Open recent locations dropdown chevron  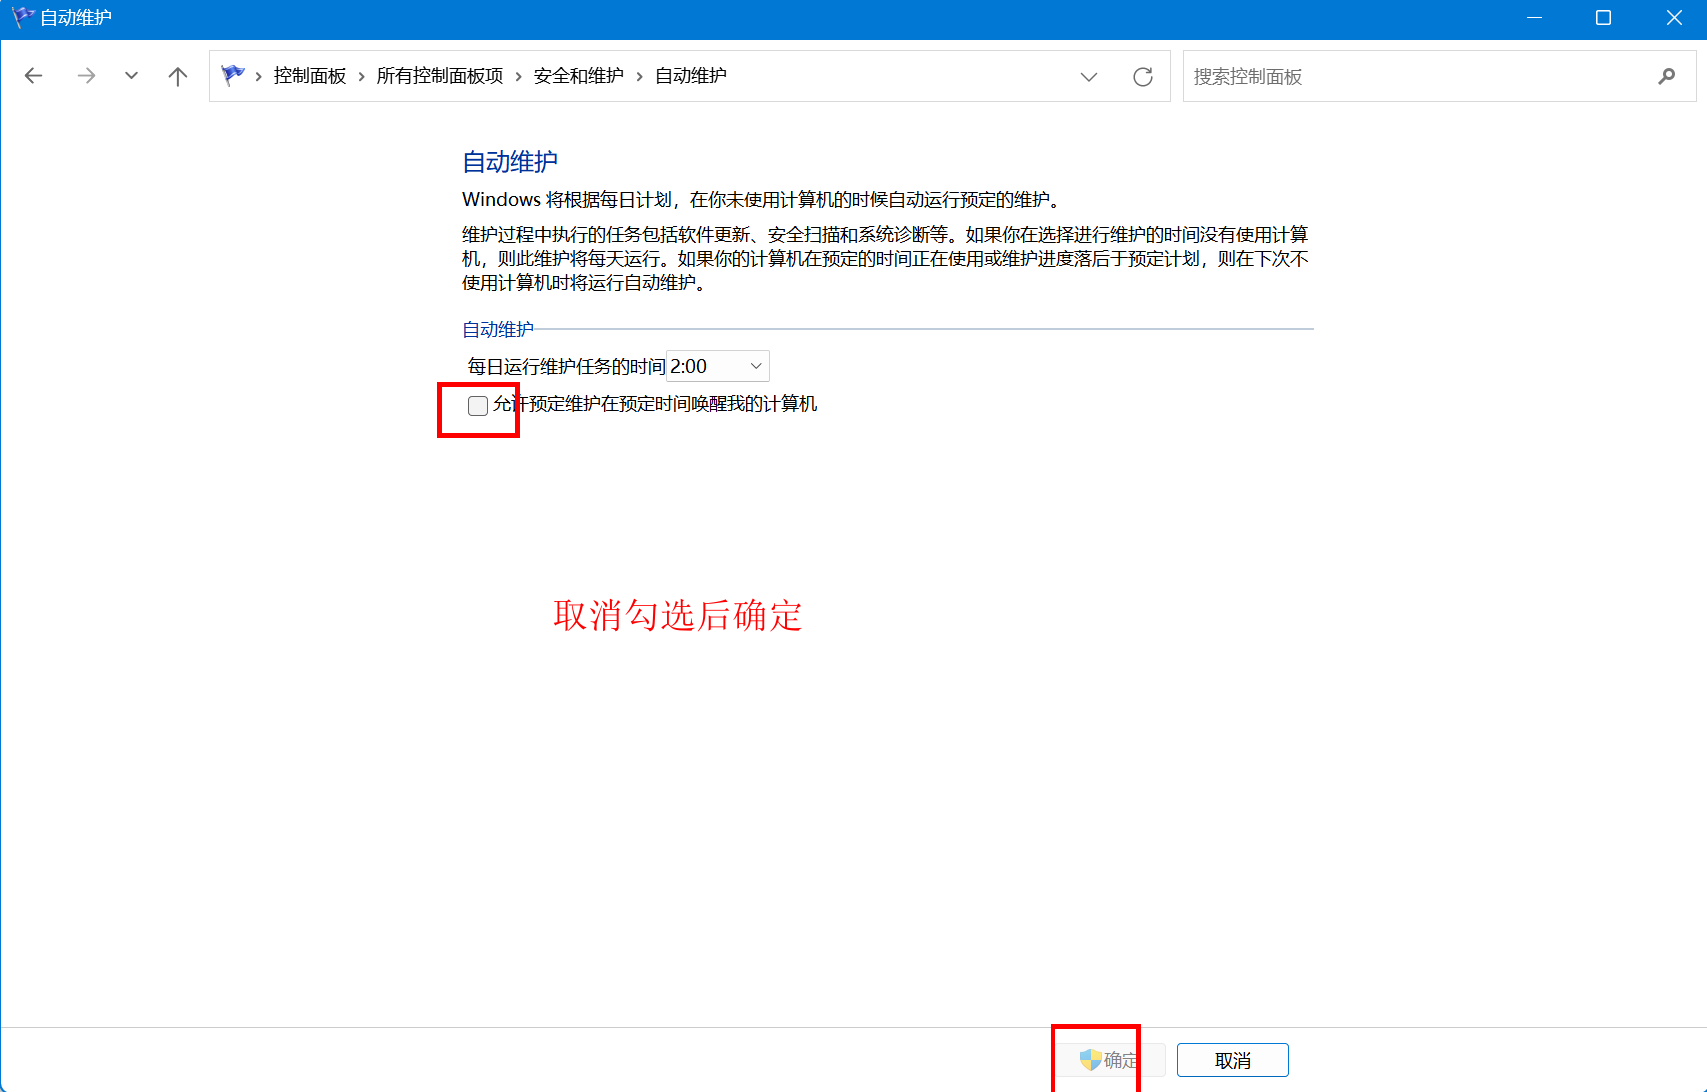[131, 76]
